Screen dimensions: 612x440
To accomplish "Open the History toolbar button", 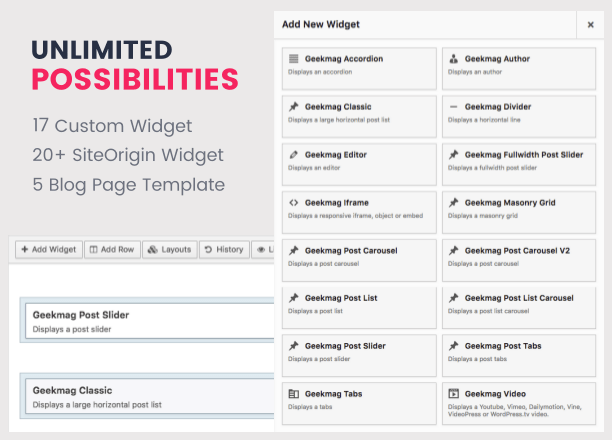I will (224, 249).
